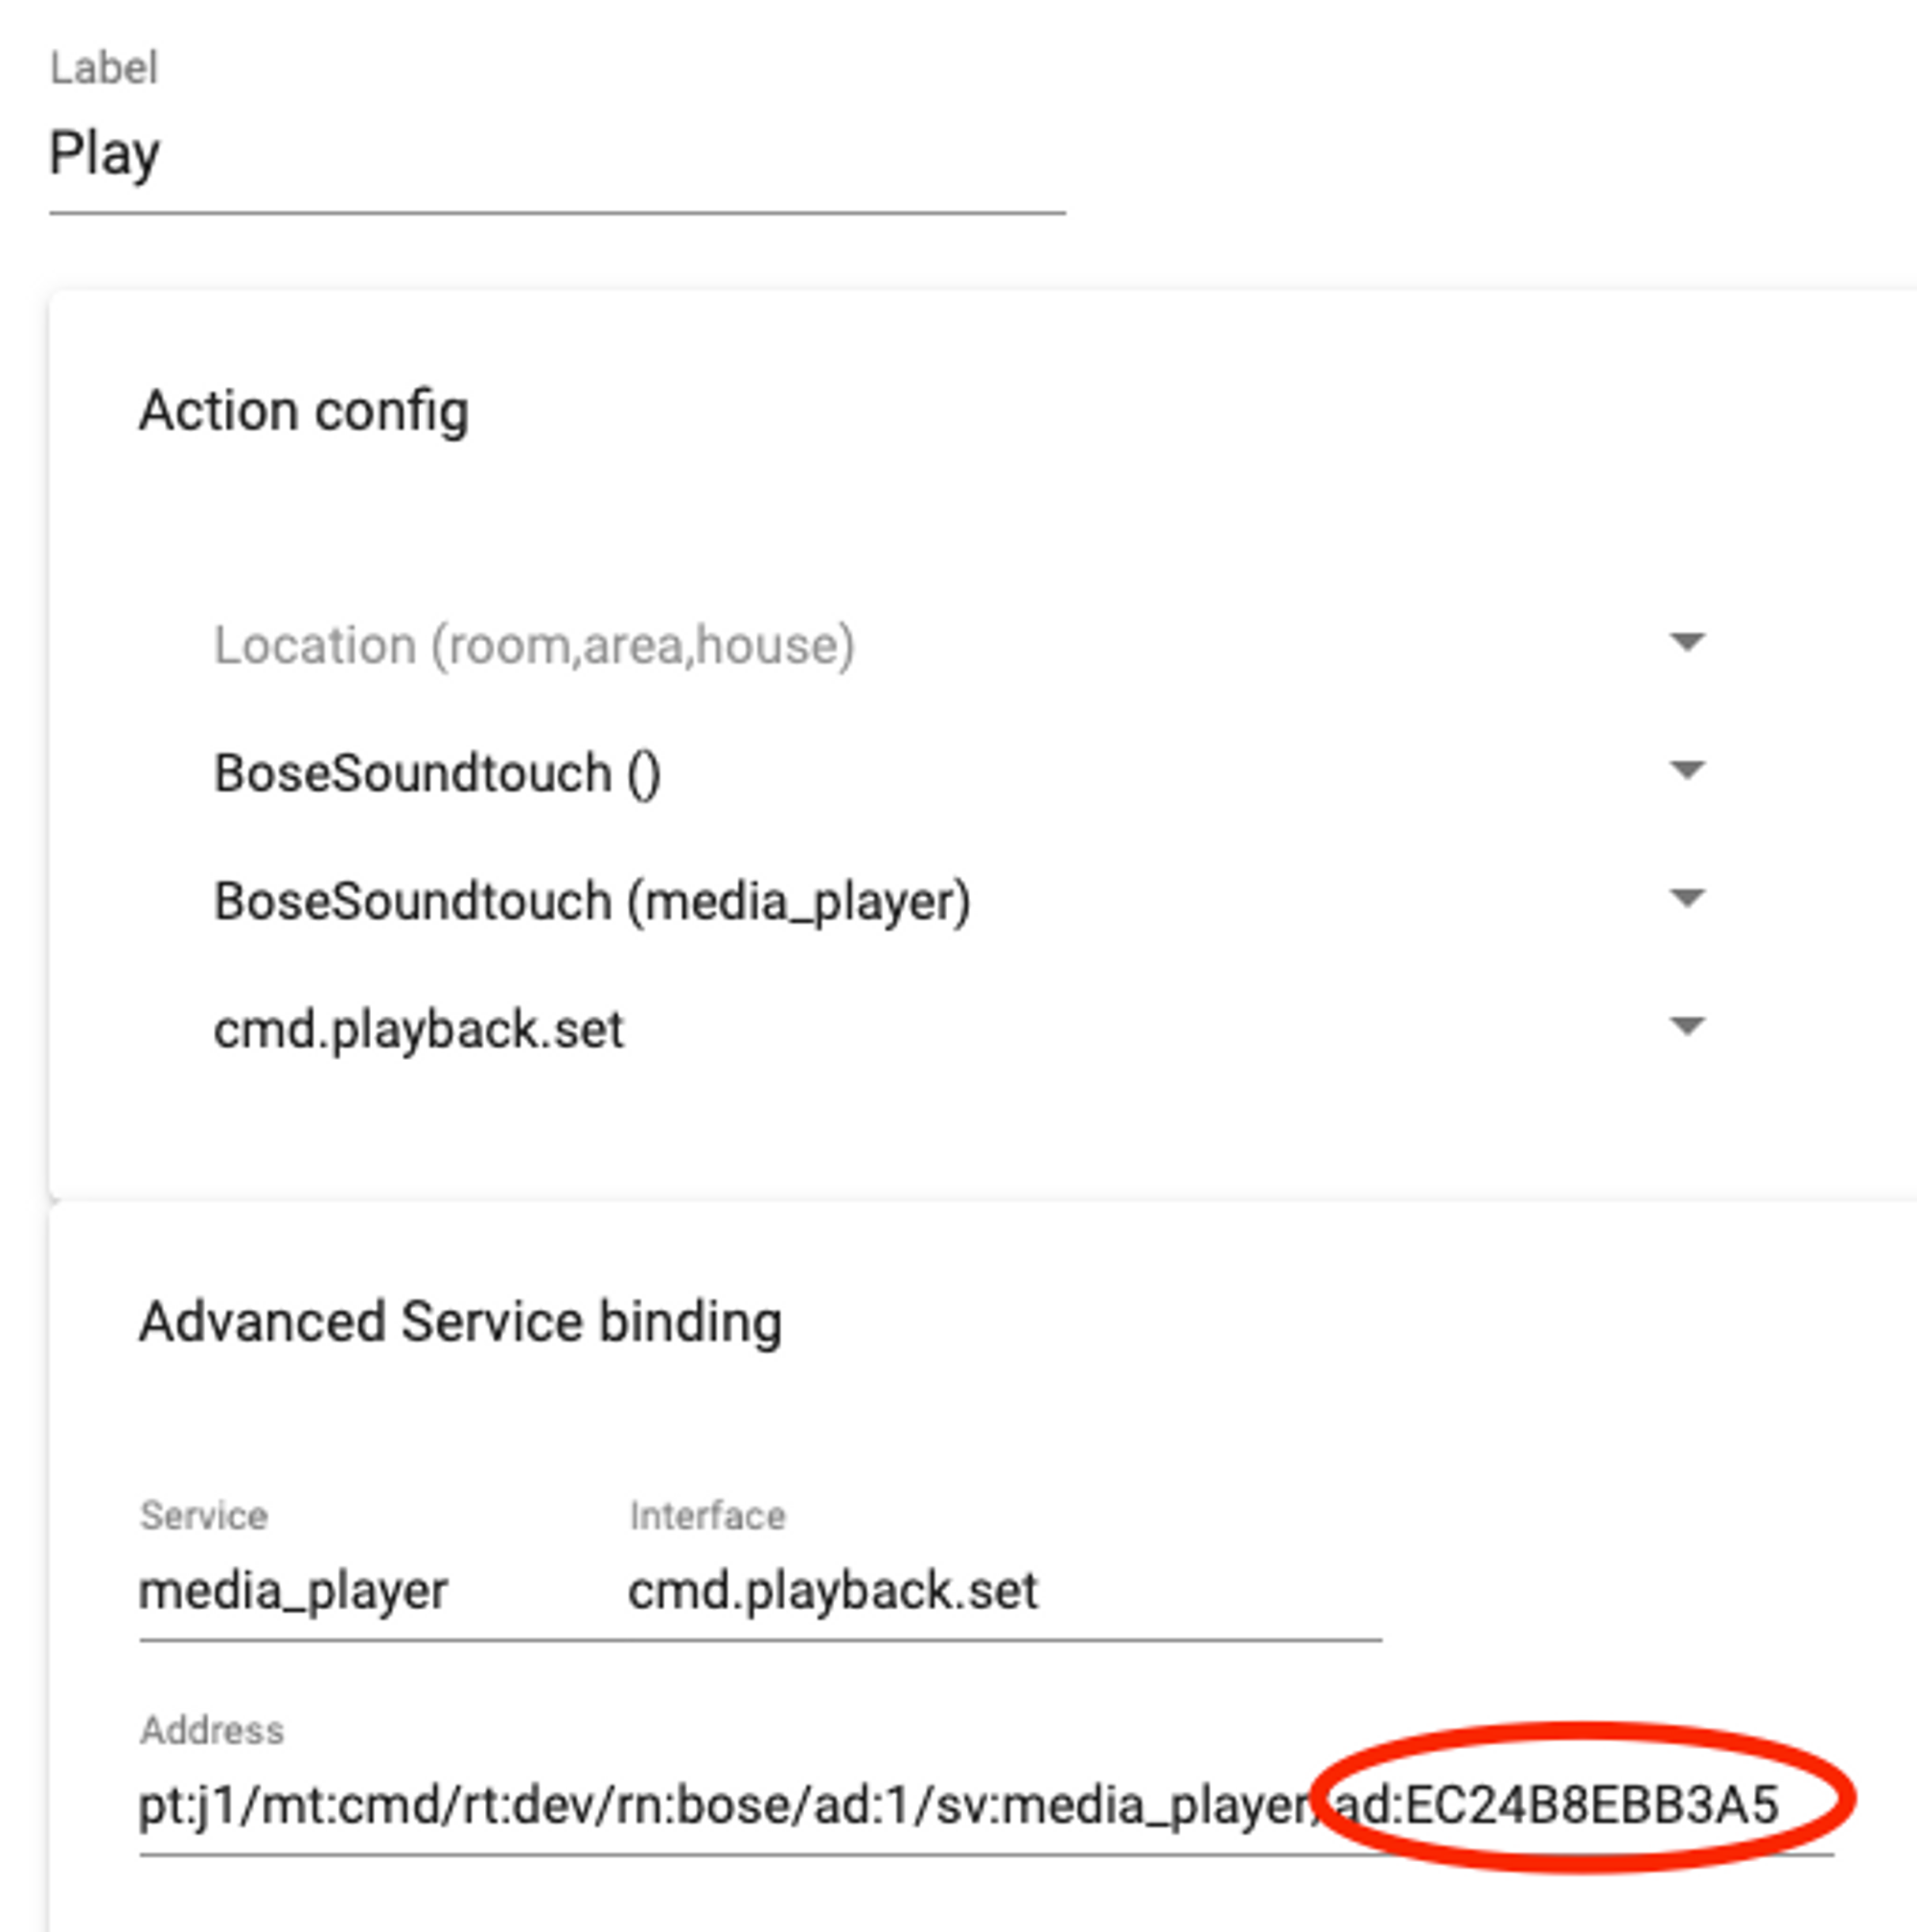Click the arrow beside BoseSoundtouch (media_player)
This screenshot has width=1917, height=1932.
click(x=1687, y=898)
